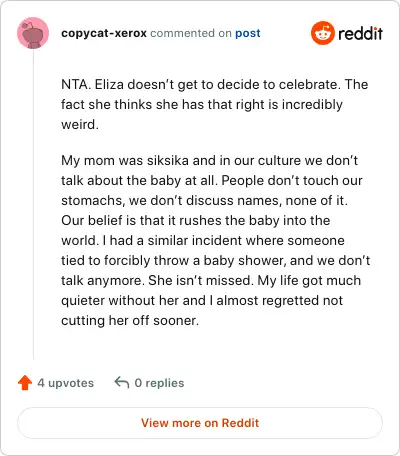Click the orange upvote arrow icon
Viewport: 400px width, 456px height.
(x=25, y=383)
